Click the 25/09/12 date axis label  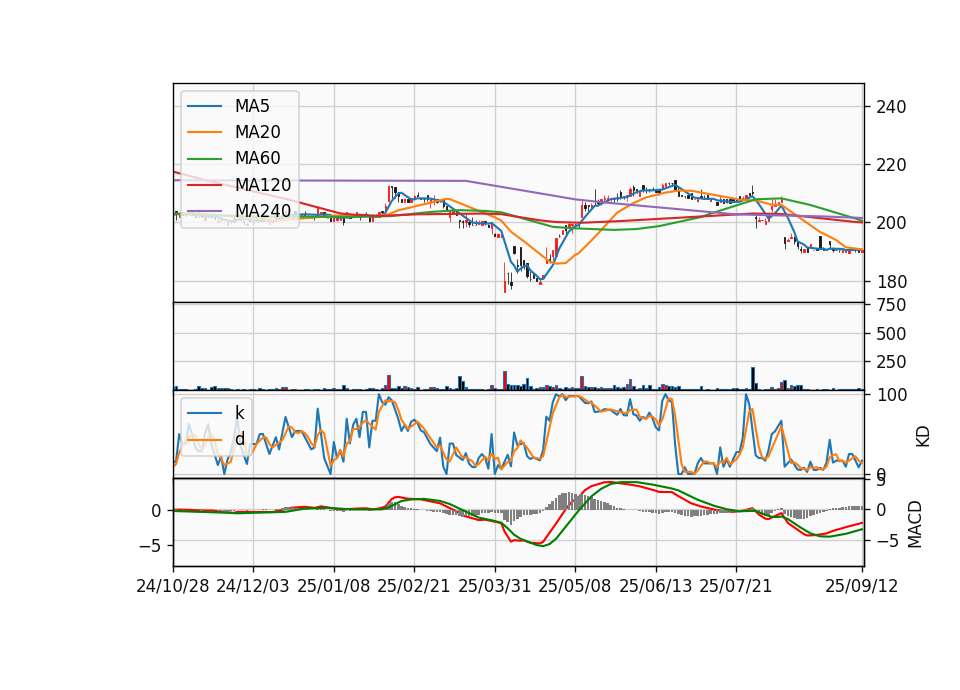coord(862,586)
